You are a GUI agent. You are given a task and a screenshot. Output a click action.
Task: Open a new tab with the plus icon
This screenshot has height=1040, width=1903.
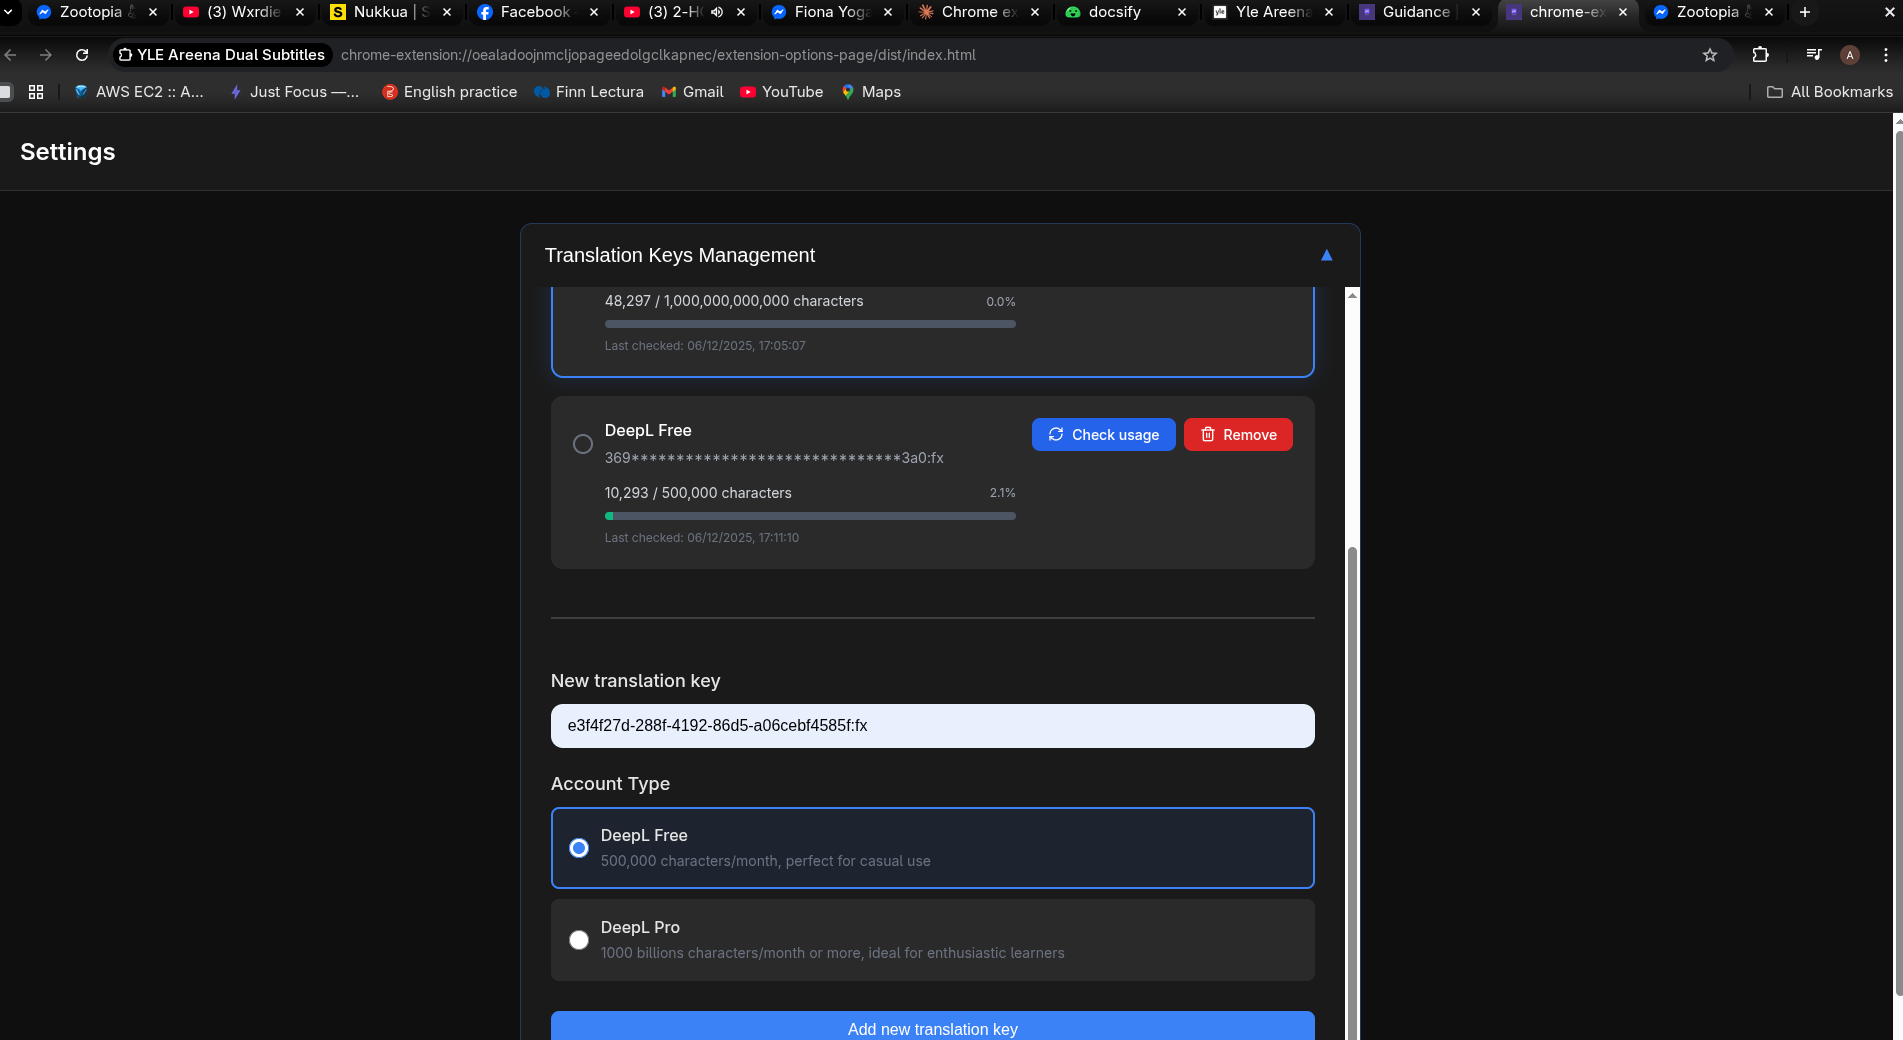[1805, 12]
